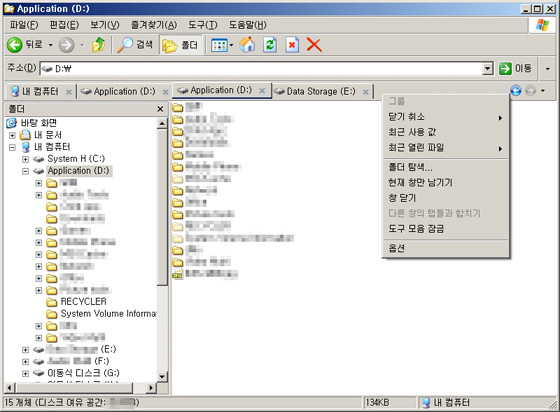This screenshot has height=412, width=560.
Task: Open the 편집(E) menu
Action: click(64, 25)
